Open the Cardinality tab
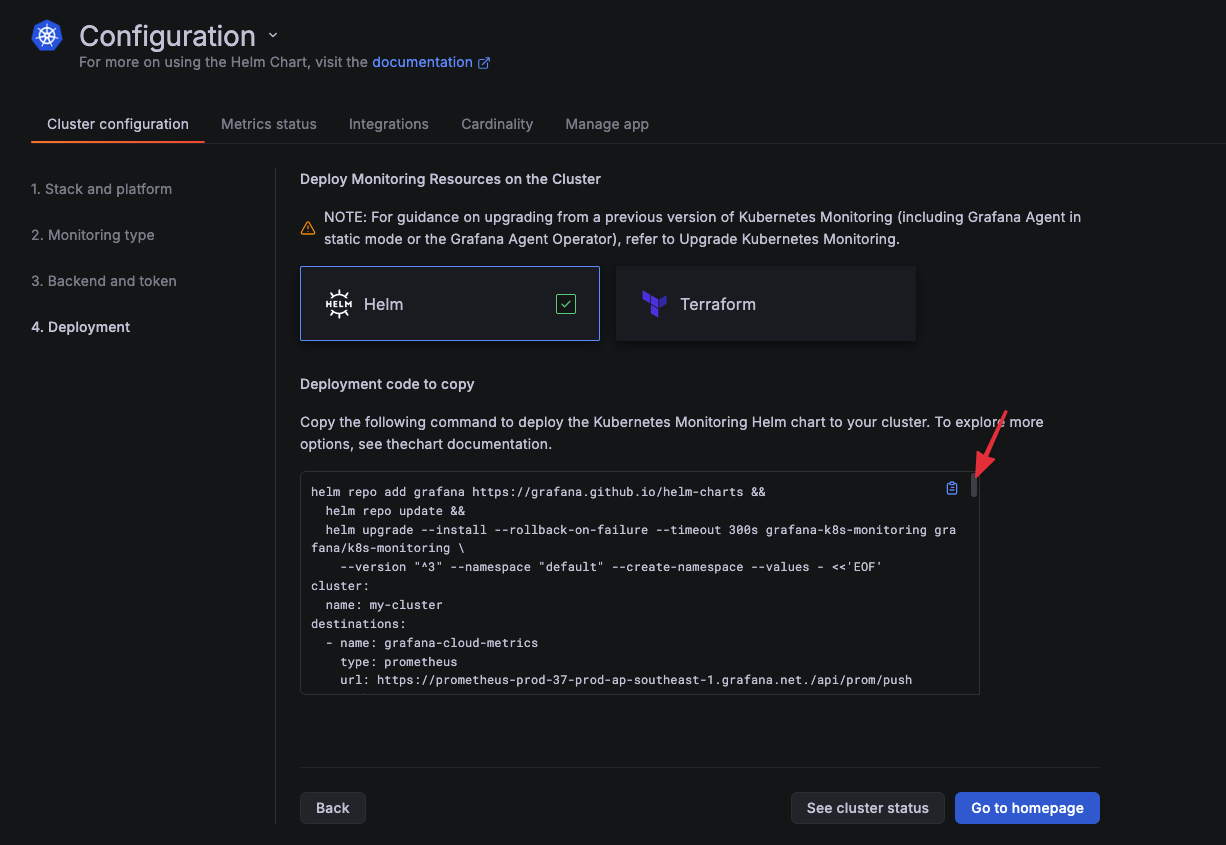 click(497, 124)
